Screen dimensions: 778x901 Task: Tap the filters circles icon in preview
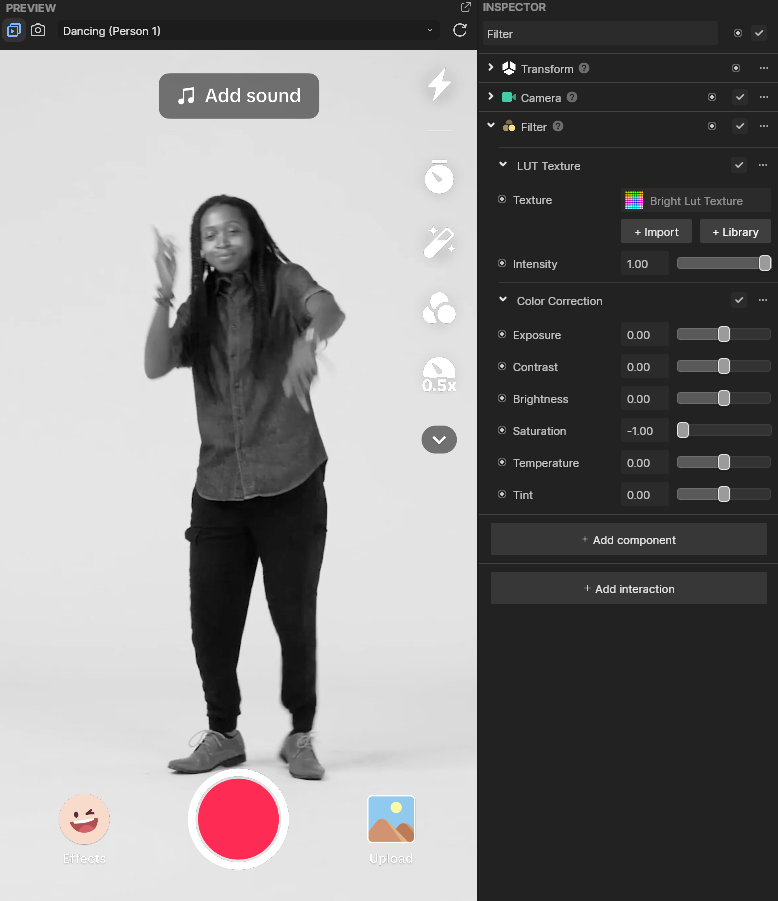[x=439, y=308]
